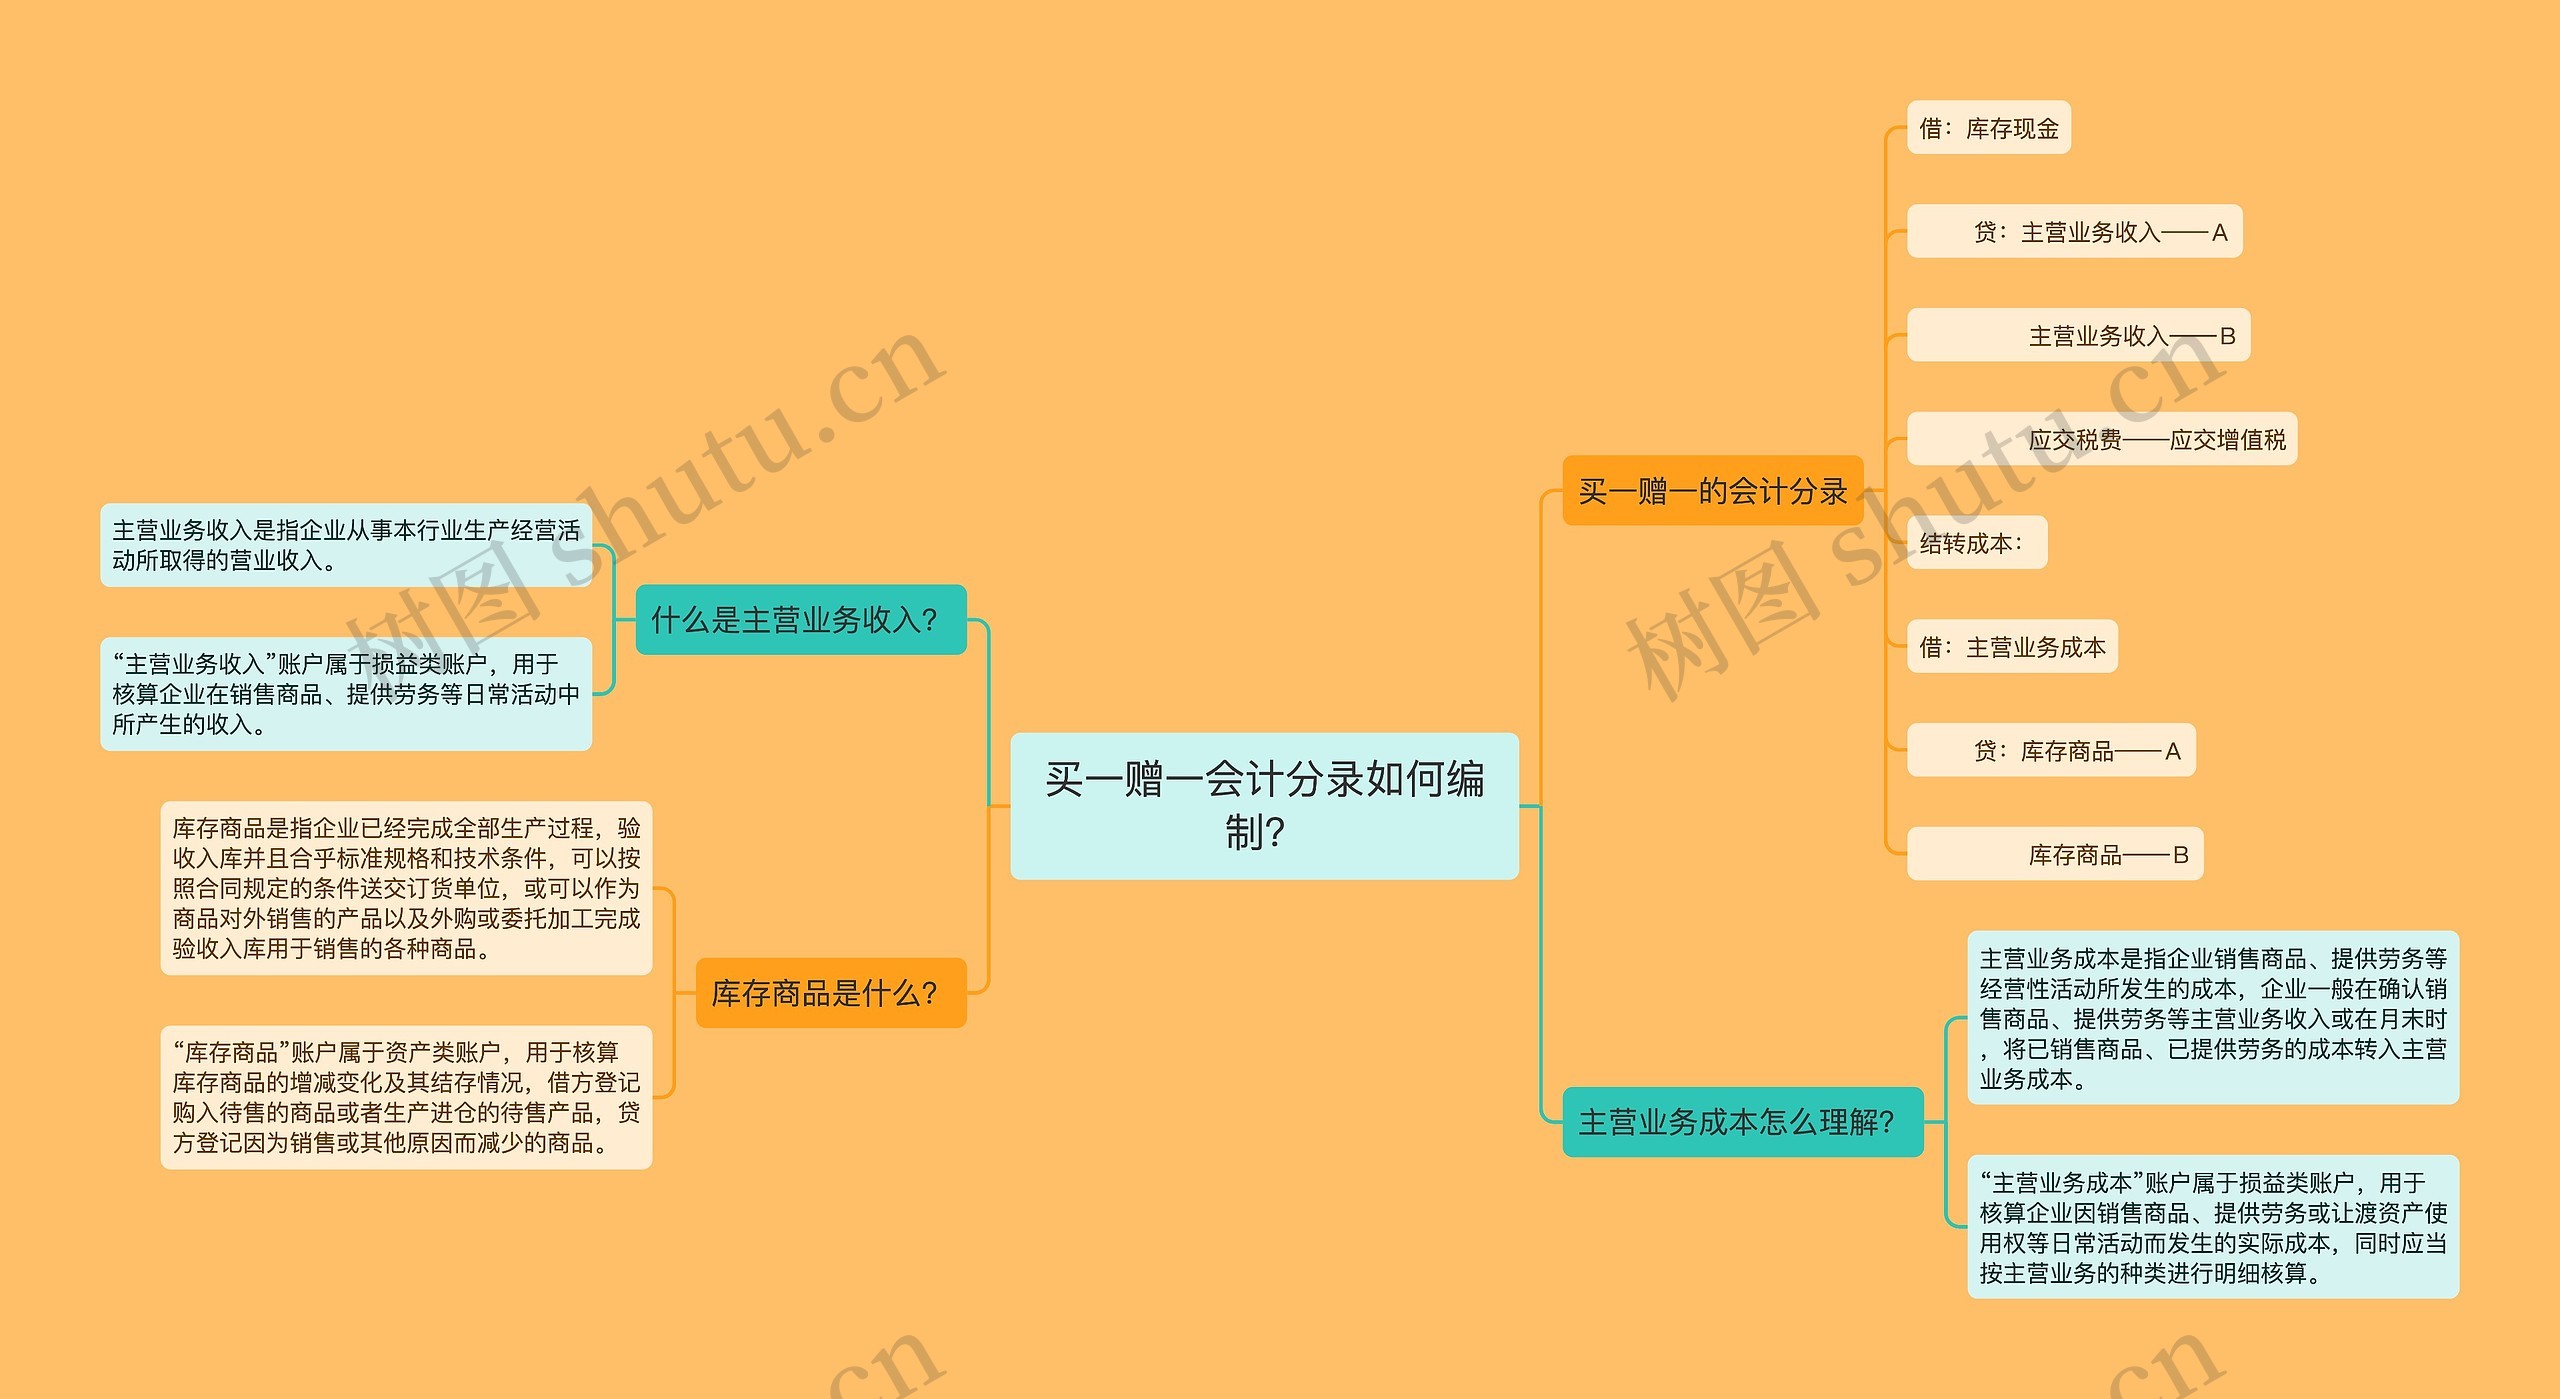Select note starting “库存商品”账户属于资产类账户

406,1097
